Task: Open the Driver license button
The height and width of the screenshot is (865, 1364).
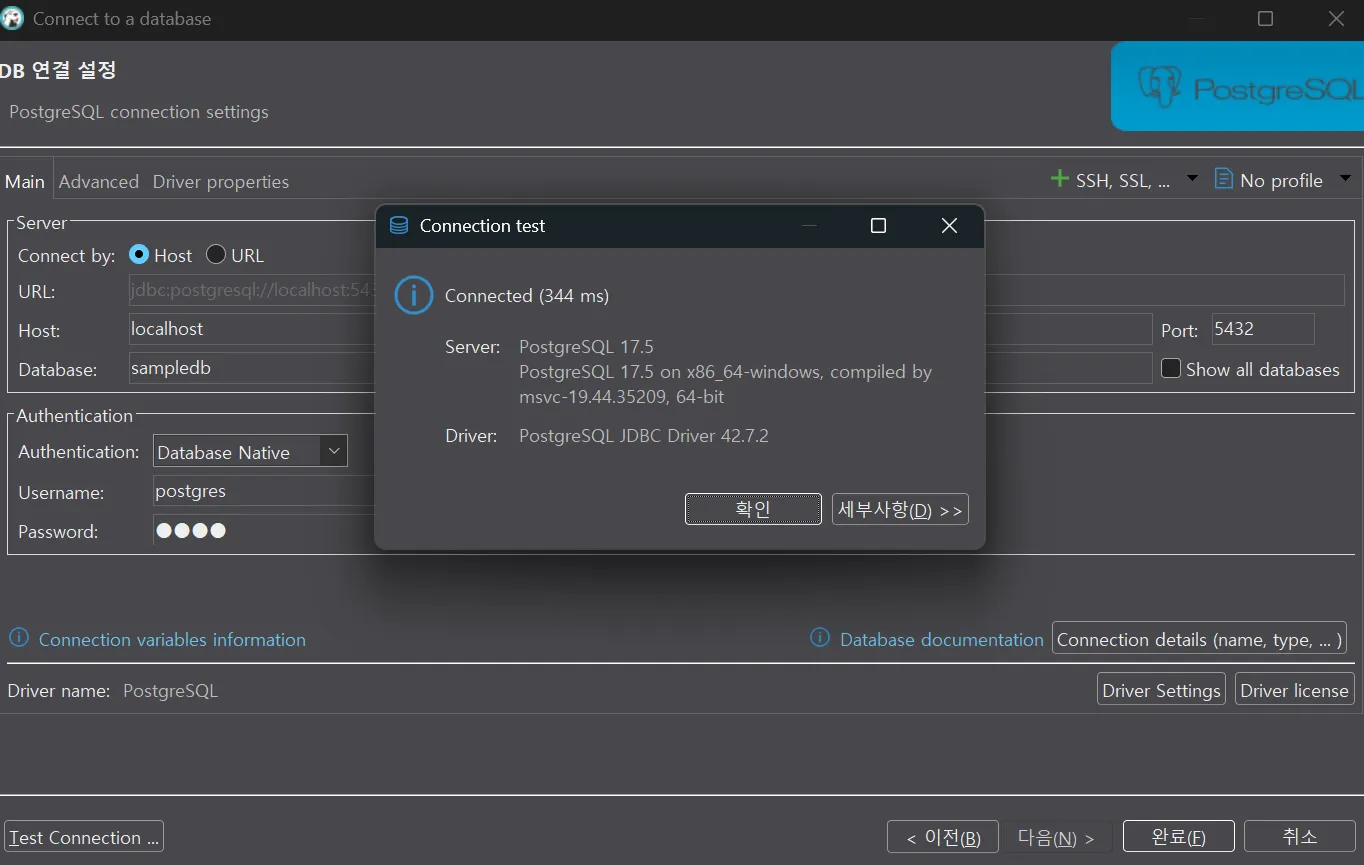Action: point(1295,690)
